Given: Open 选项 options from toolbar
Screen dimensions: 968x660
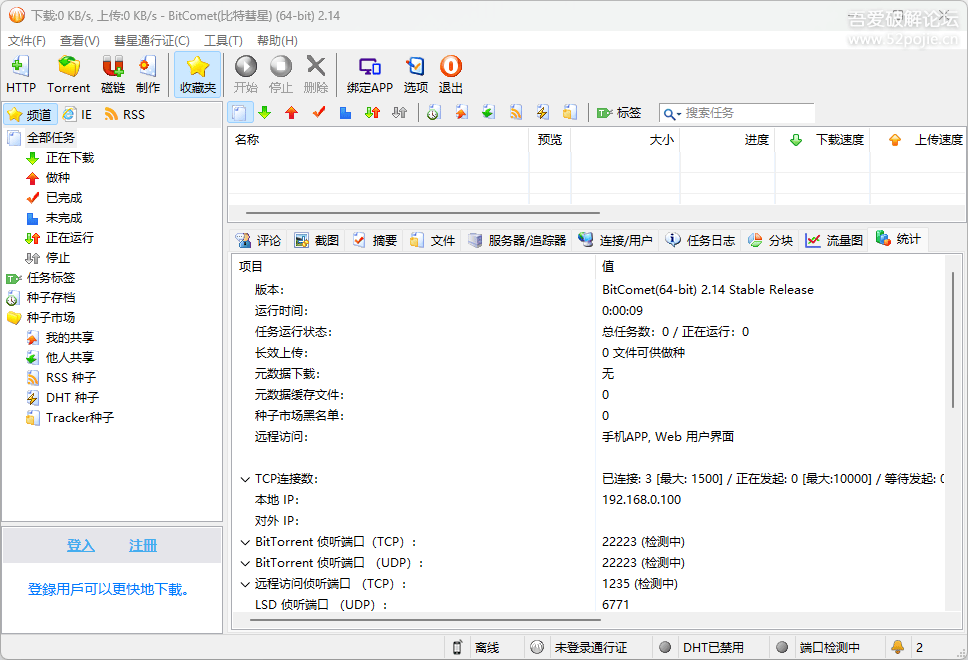Looking at the screenshot, I should click(415, 74).
